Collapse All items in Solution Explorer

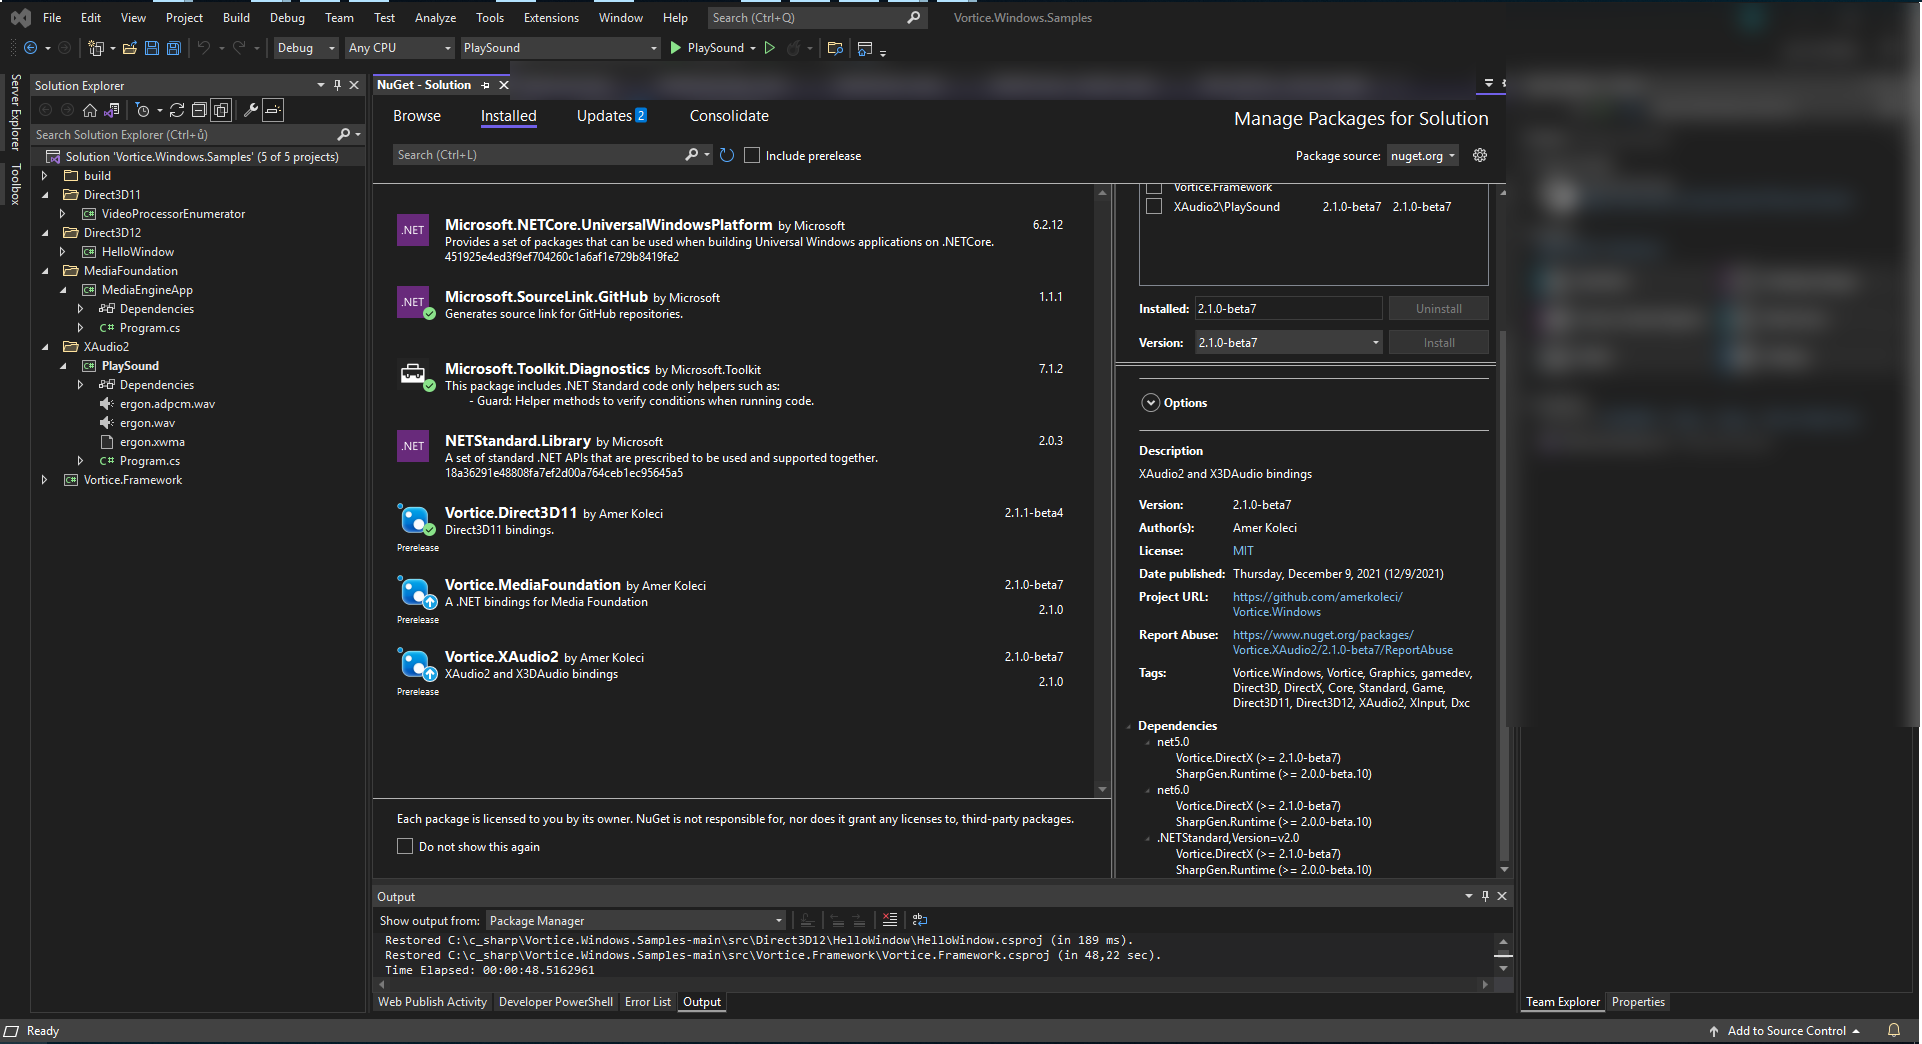(199, 110)
